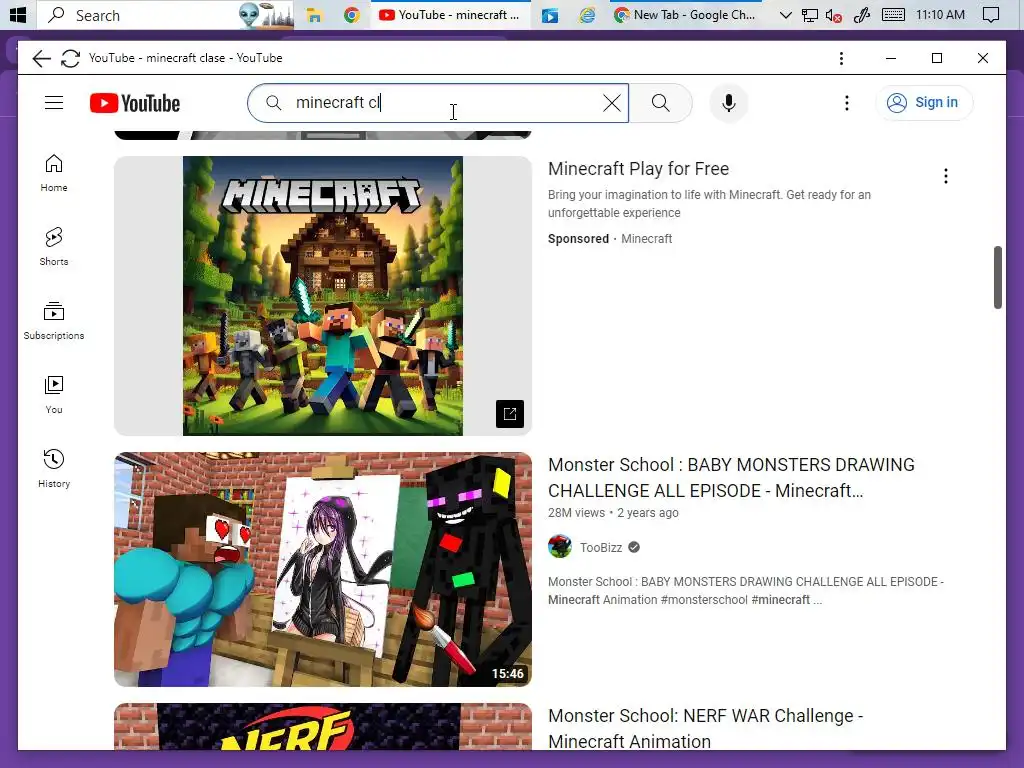Screen dimensions: 1024x768
Task: Open the pen workspace tray icon
Action: tap(862, 15)
